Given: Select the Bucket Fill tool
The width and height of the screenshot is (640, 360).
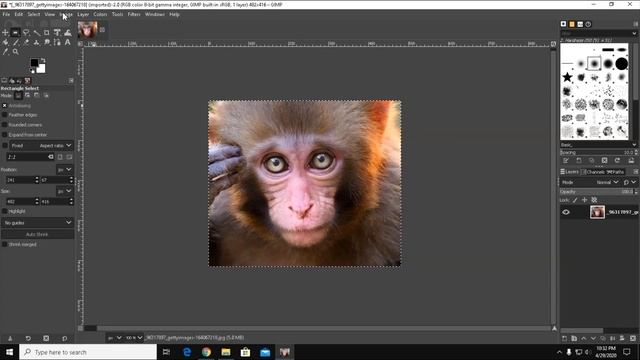Looking at the screenshot, I should coord(5,42).
